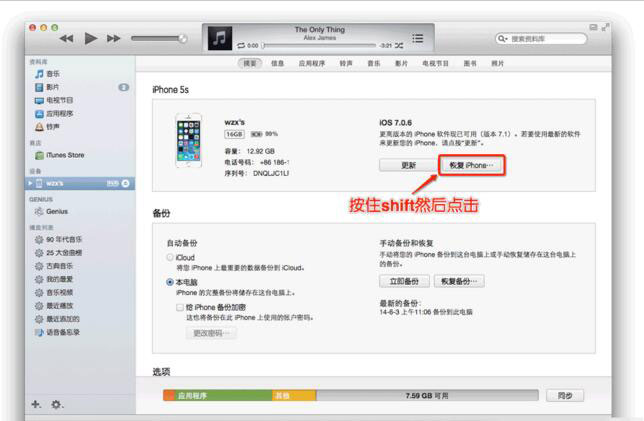The height and width of the screenshot is (421, 644).
Task: Switch to the 影片 movies tab
Action: point(401,63)
